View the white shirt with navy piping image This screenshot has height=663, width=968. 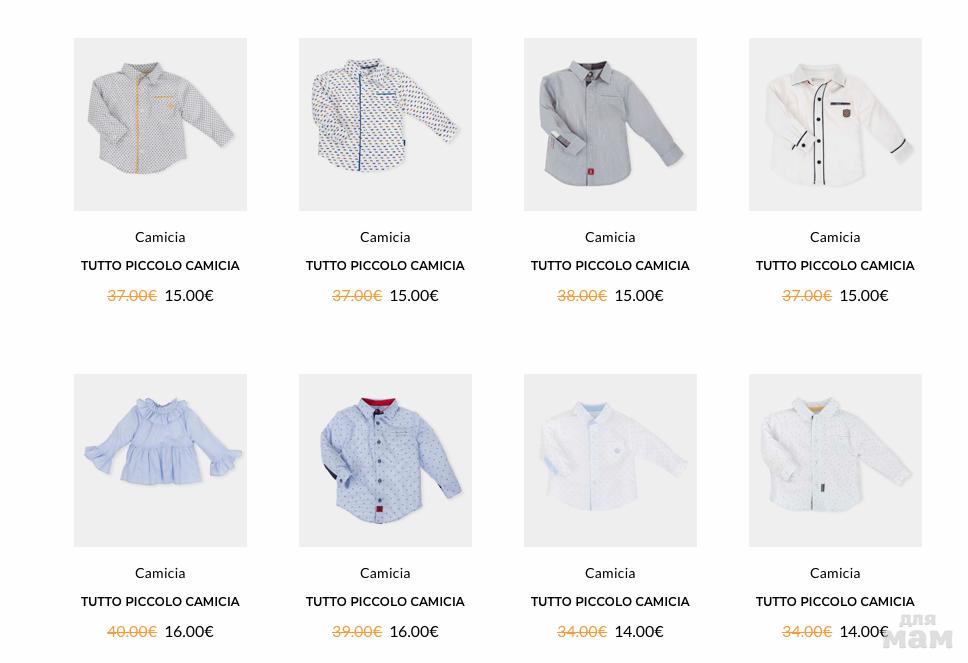(835, 124)
